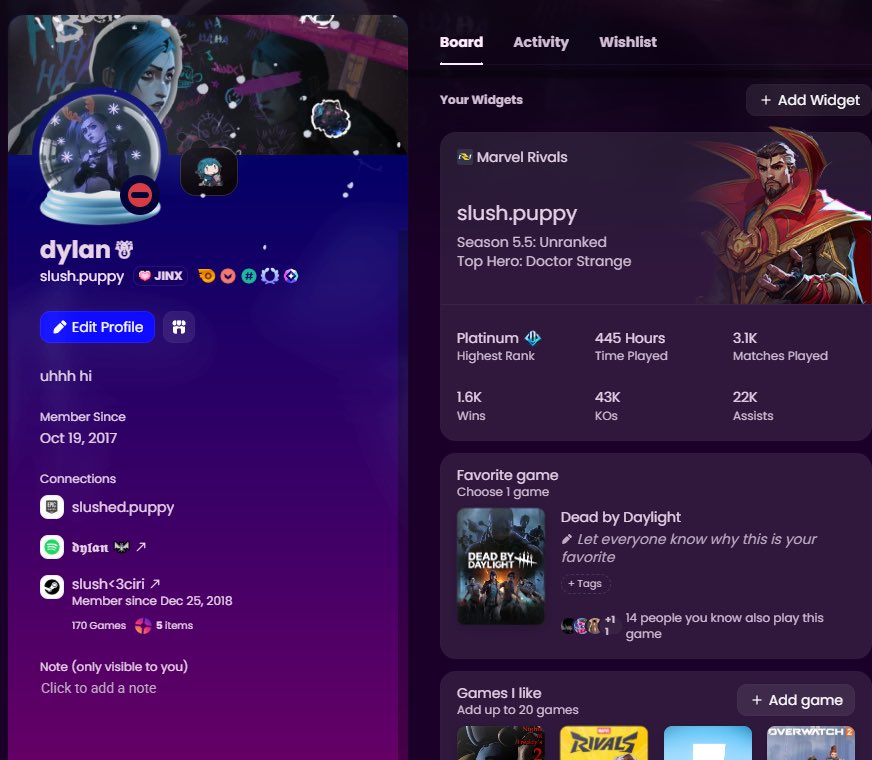Click the 3.1K Matches Played stat
Screen dimensions: 872x760
click(780, 346)
